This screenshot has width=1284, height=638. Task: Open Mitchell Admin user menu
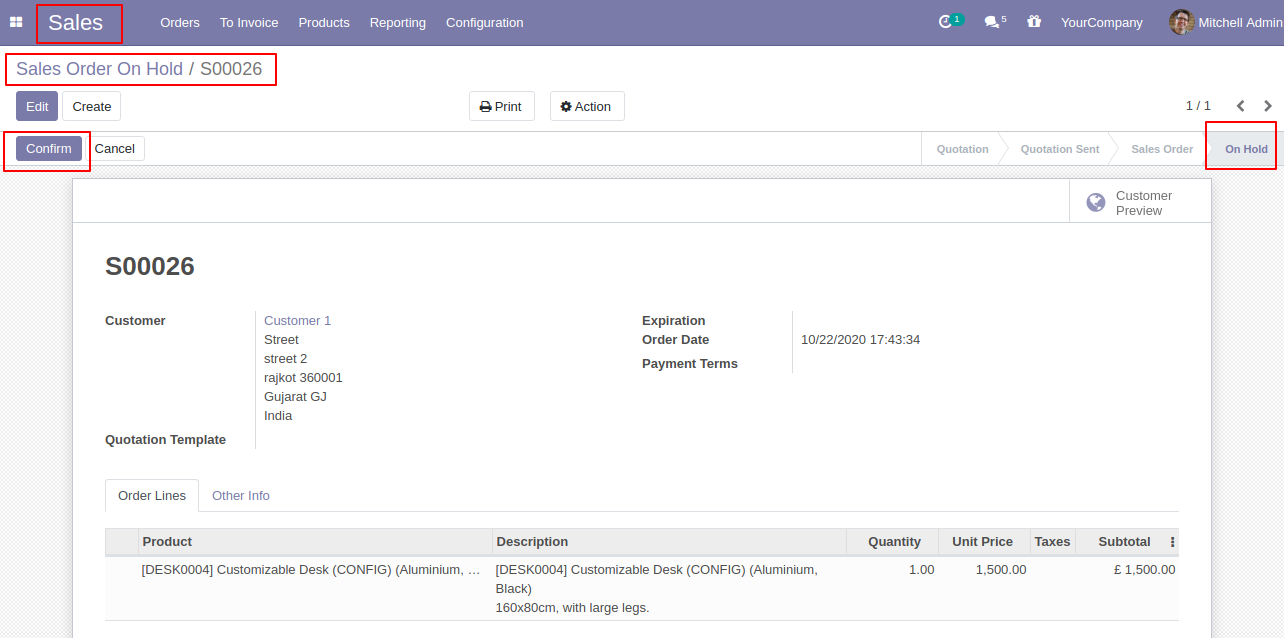click(x=1226, y=22)
